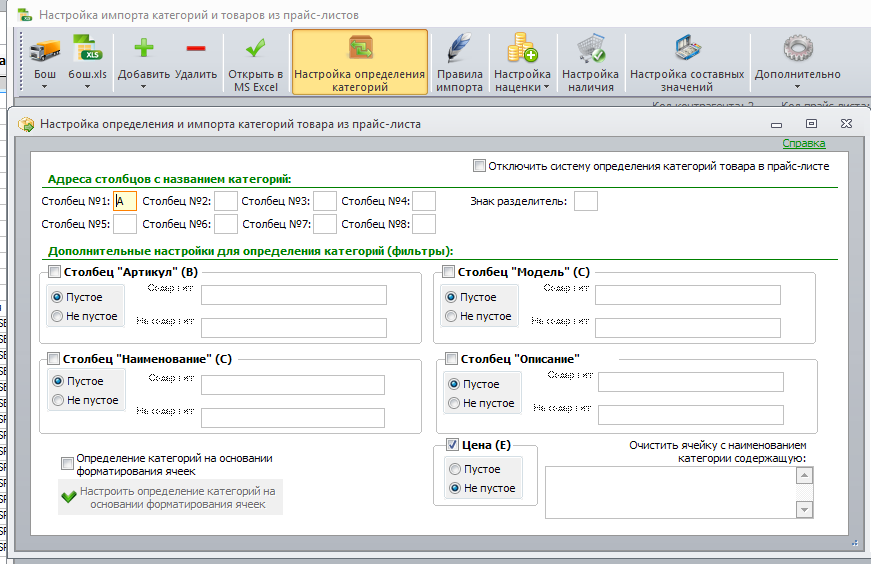This screenshot has width=871, height=564.
Task: Click green checkmark icon for formatting setup
Action: pos(69,497)
